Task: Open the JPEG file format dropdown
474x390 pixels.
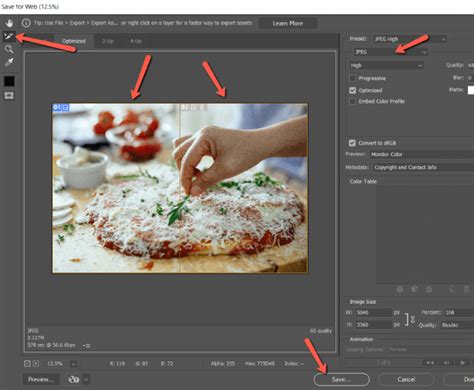Action: tap(390, 52)
